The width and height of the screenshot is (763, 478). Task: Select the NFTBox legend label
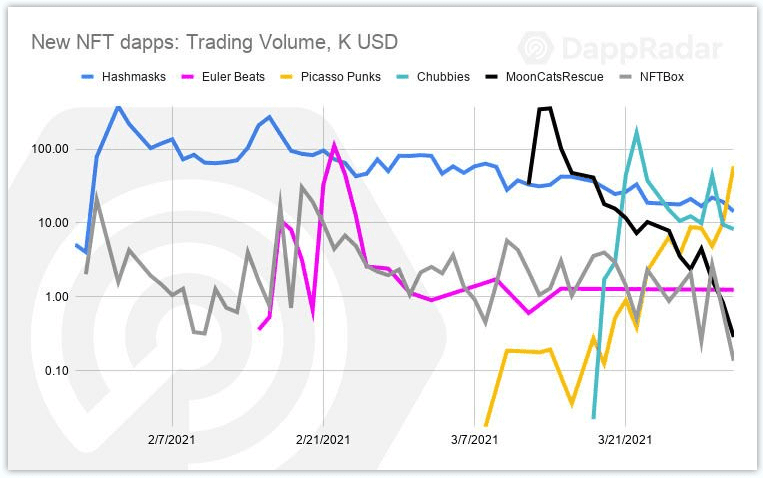pos(662,77)
